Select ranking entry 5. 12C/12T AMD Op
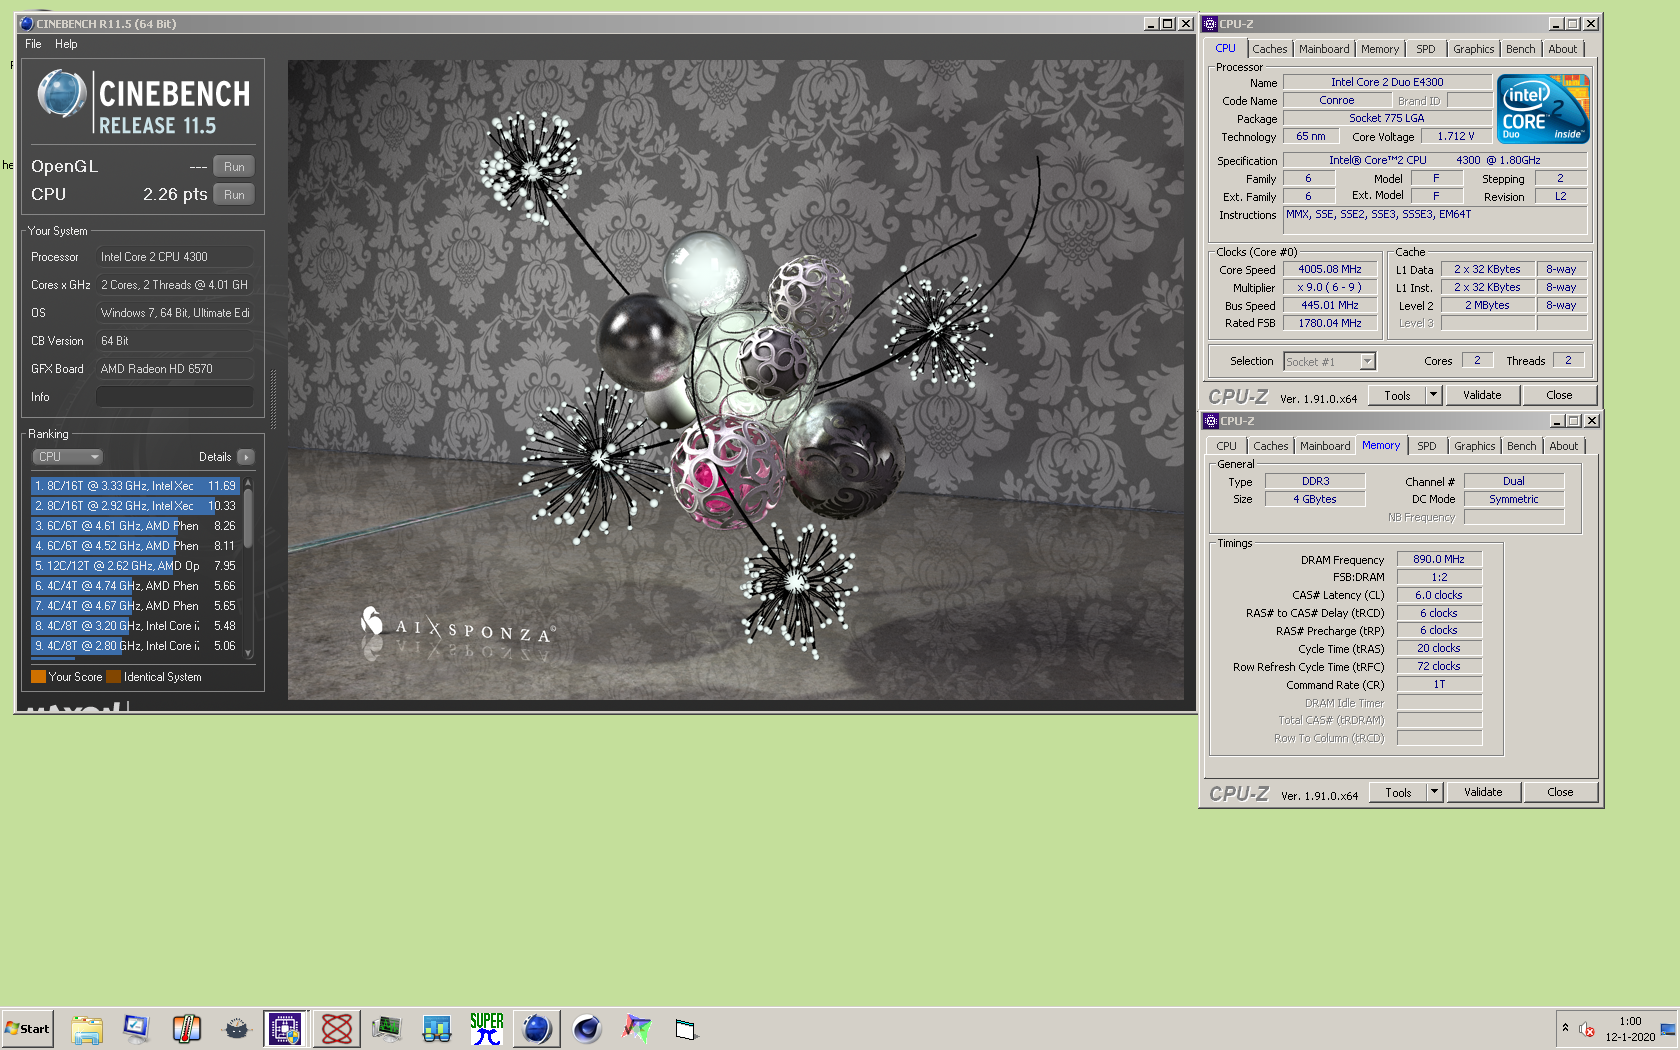Screen dimensions: 1680x1050 coord(135,566)
